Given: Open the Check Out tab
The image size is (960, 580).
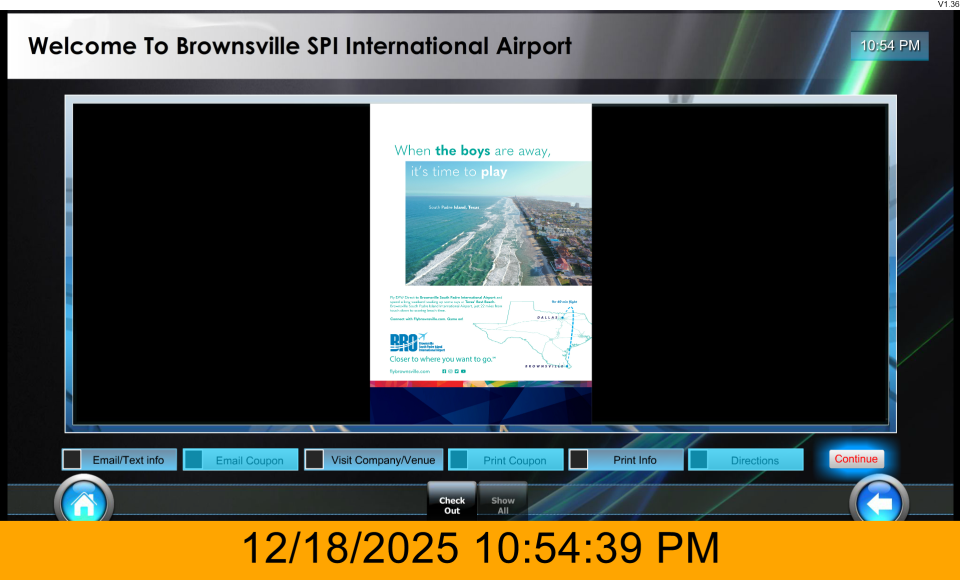Looking at the screenshot, I should coord(452,503).
